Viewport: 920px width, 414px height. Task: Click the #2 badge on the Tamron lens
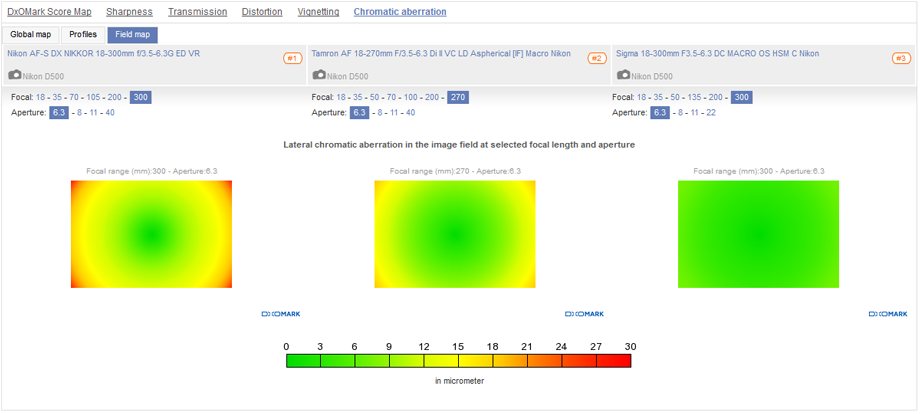point(597,58)
